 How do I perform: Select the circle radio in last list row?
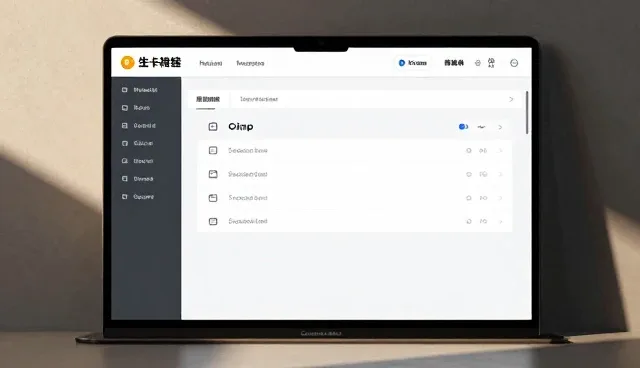469,222
